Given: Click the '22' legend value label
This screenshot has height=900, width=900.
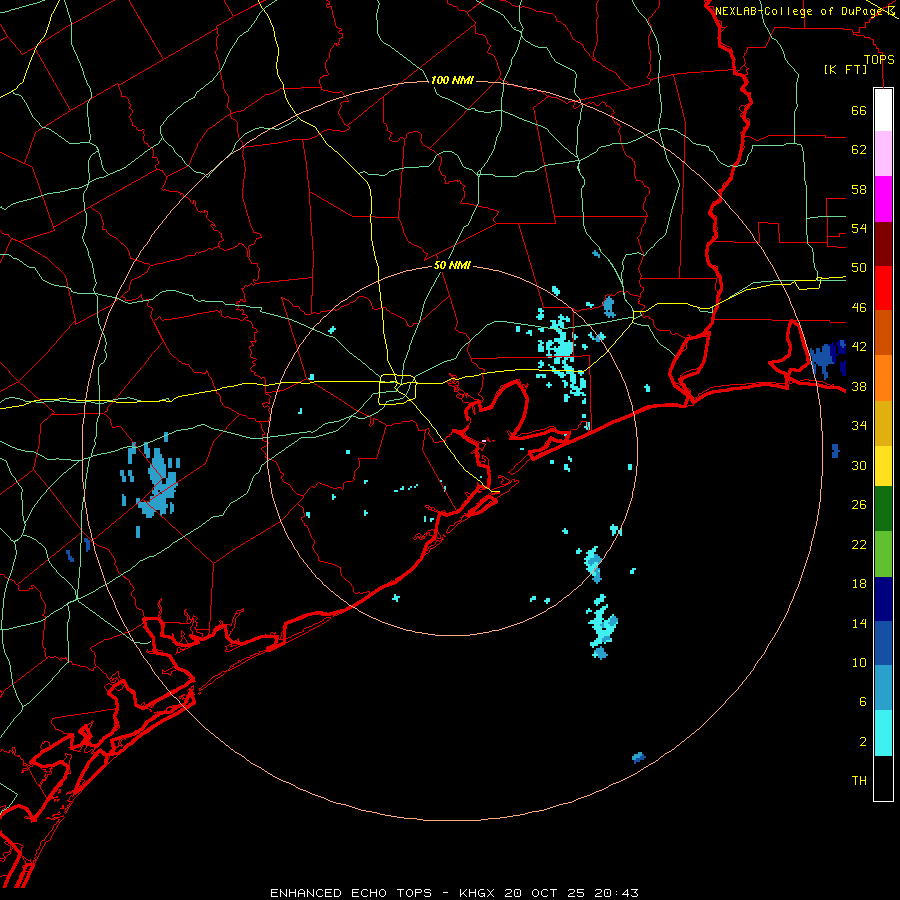Looking at the screenshot, I should coord(859,544).
